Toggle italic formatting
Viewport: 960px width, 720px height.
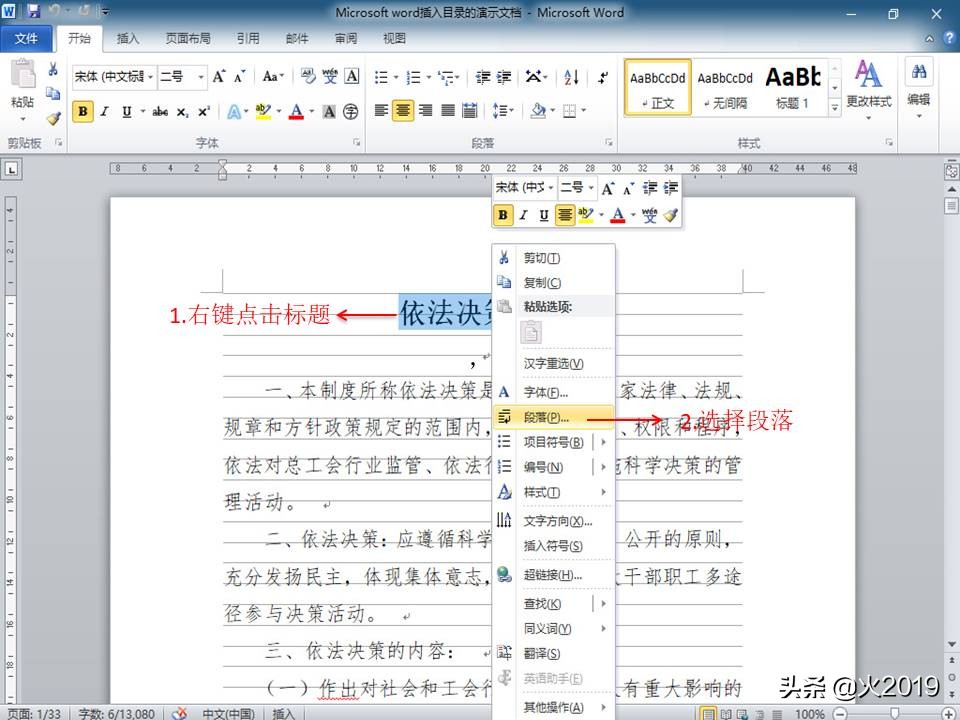[104, 111]
